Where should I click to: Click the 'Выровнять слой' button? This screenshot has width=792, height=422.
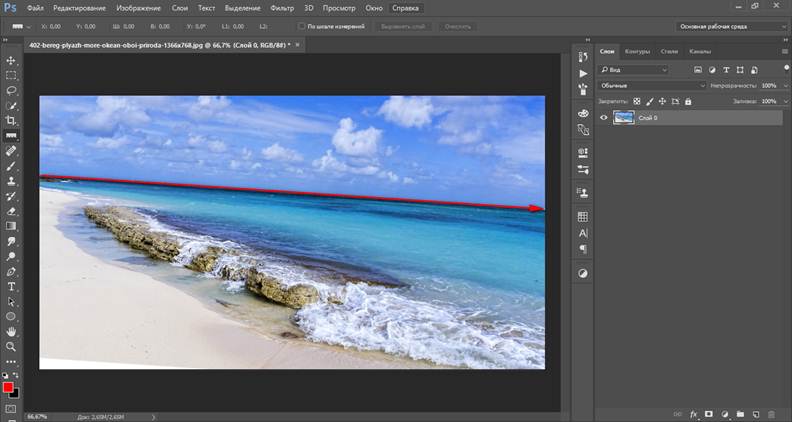point(404,26)
